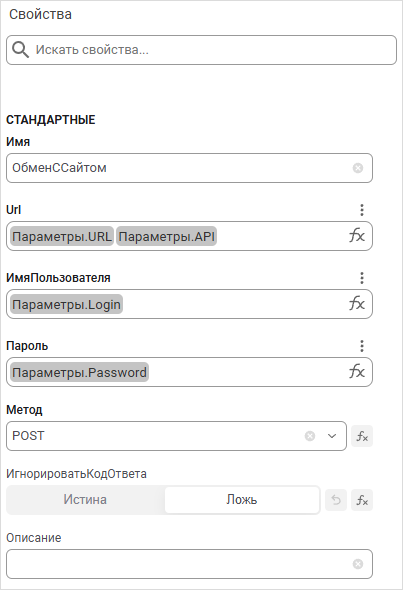Image resolution: width=403 pixels, height=590 pixels.
Task: Select the Параметры.Login chip
Action: click(66, 304)
